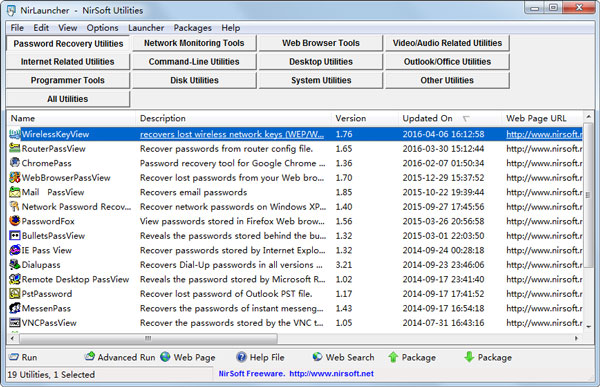Open the Packages menu
600x387 pixels.
pyautogui.click(x=192, y=28)
